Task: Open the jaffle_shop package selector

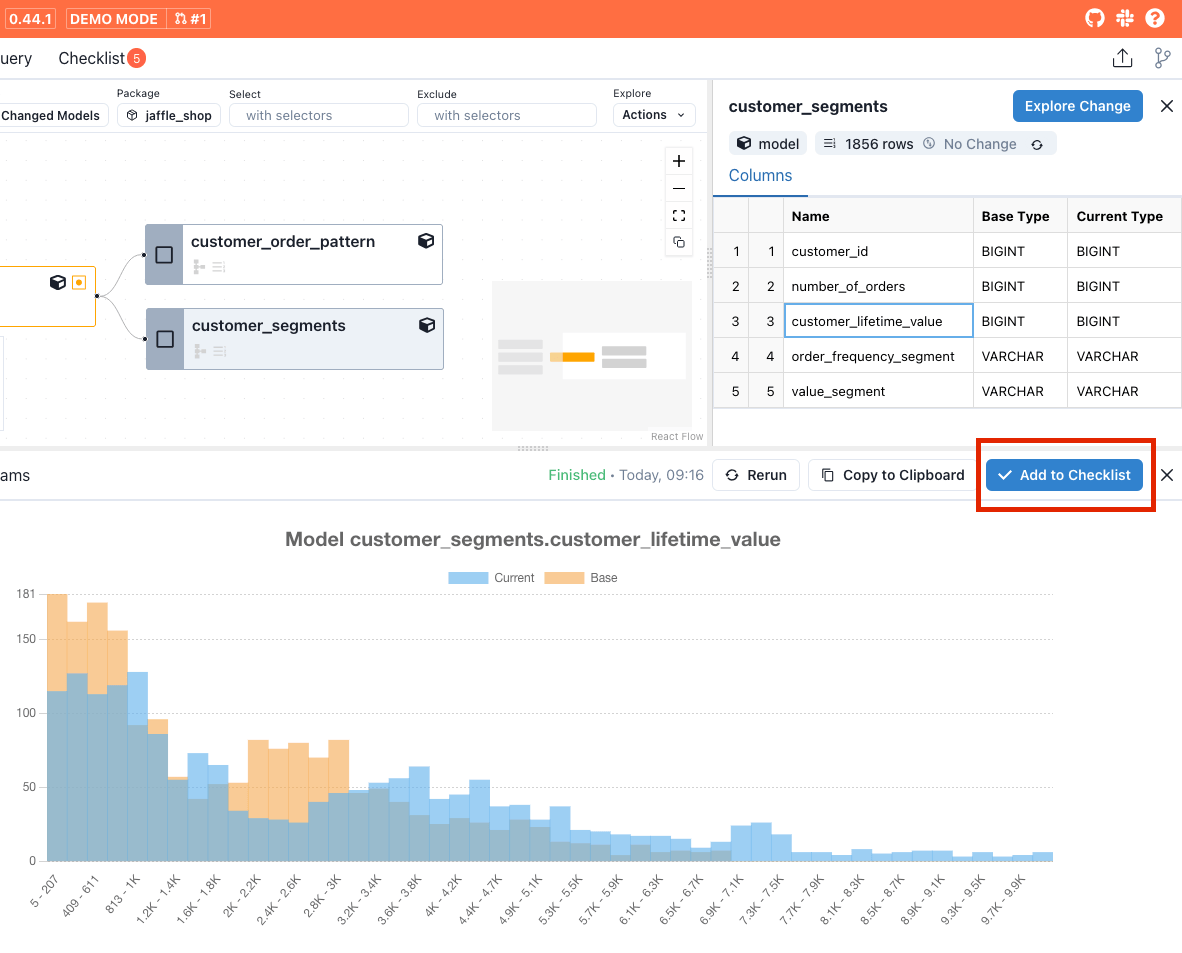Action: [x=169, y=115]
